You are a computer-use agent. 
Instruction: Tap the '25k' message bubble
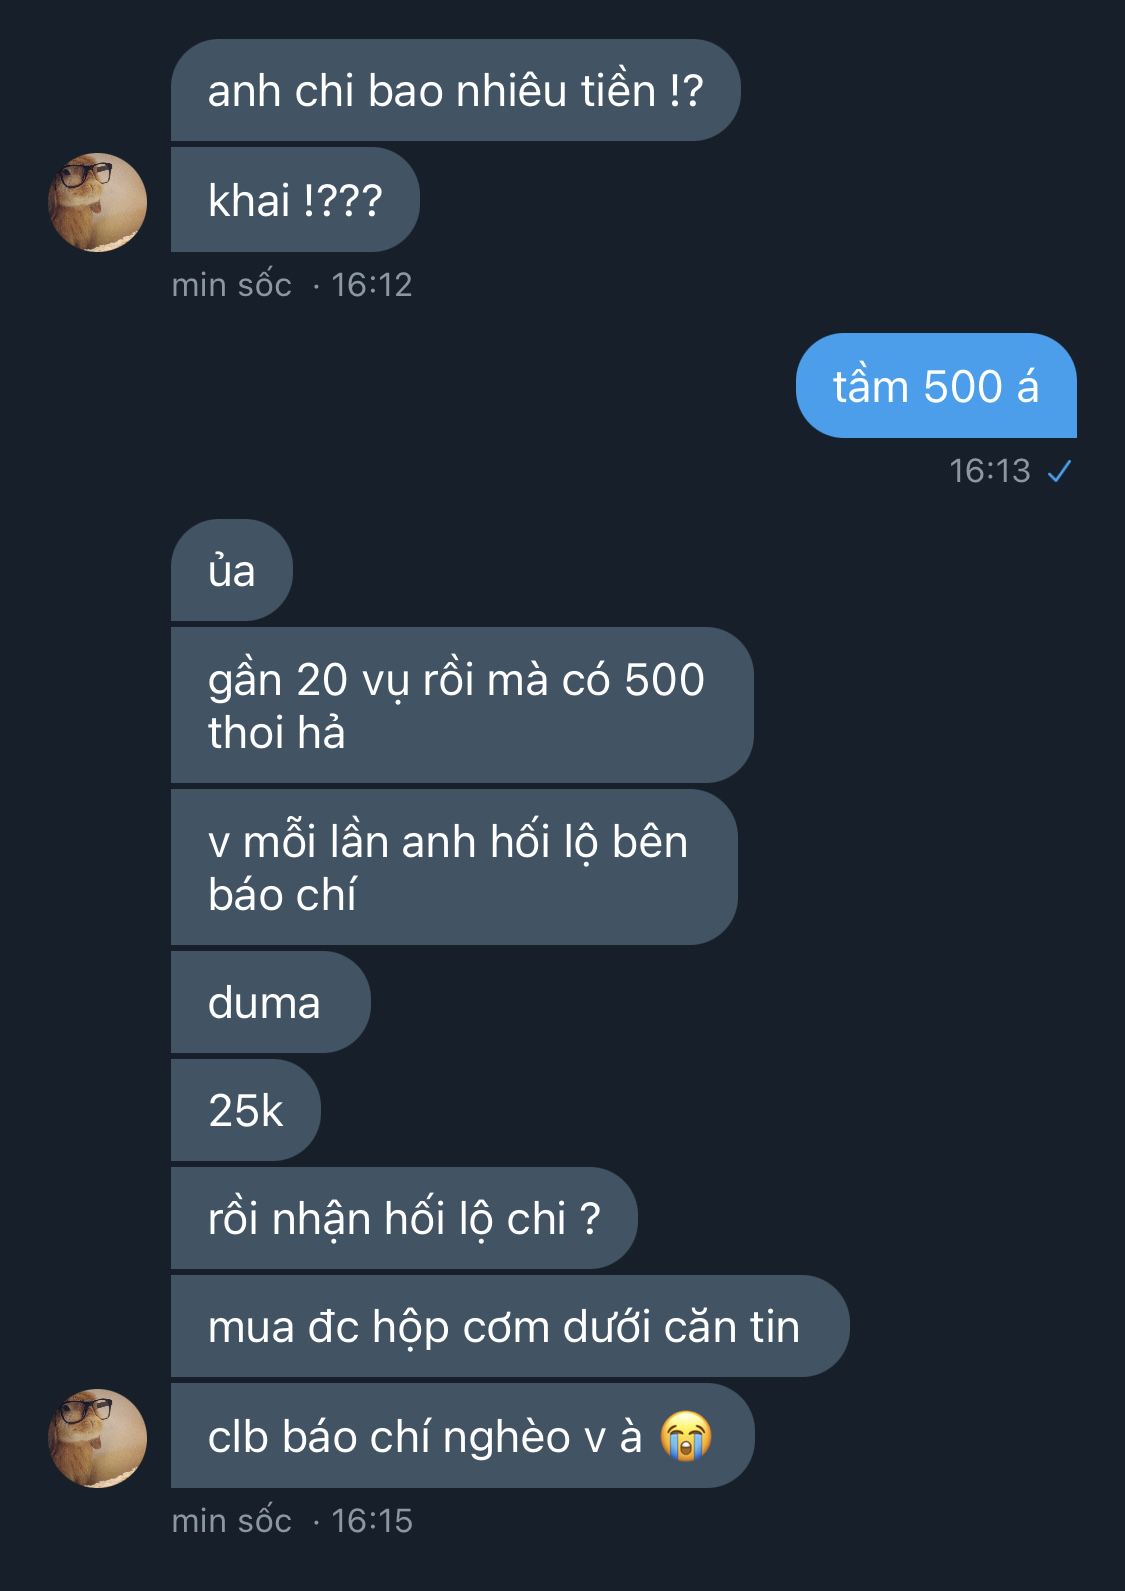click(246, 1110)
